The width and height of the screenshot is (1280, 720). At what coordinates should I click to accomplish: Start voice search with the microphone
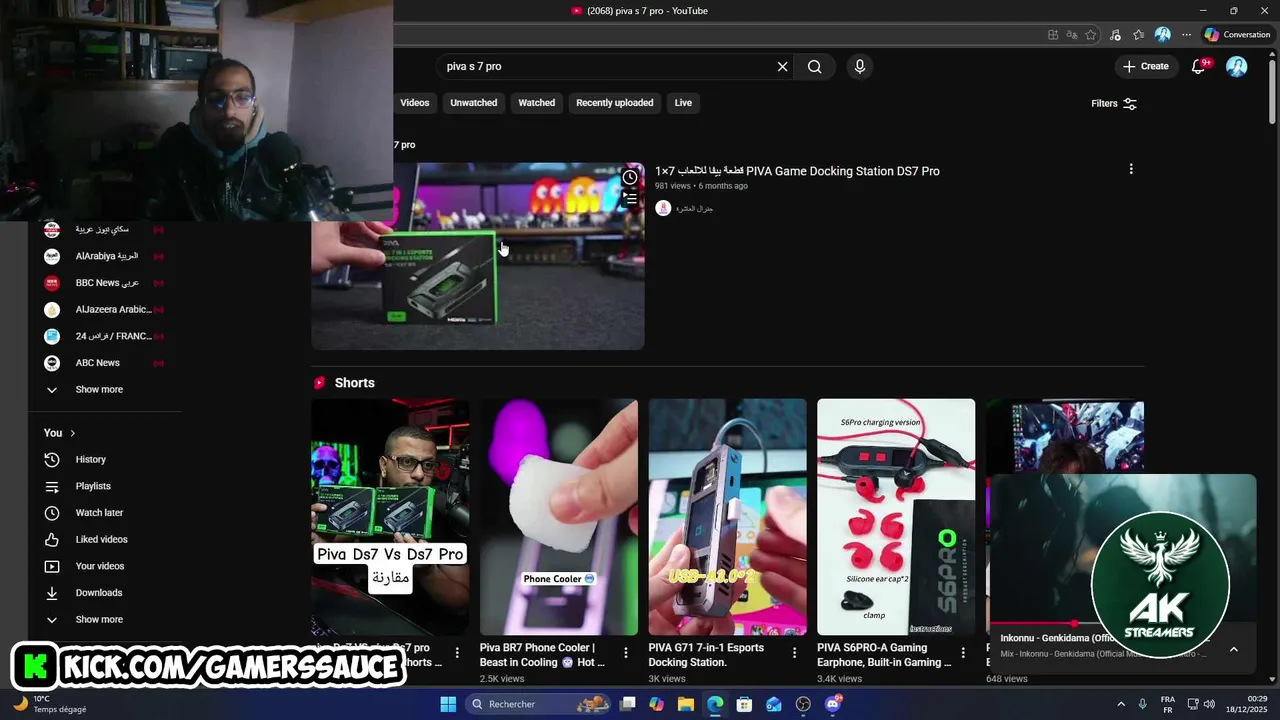point(859,67)
